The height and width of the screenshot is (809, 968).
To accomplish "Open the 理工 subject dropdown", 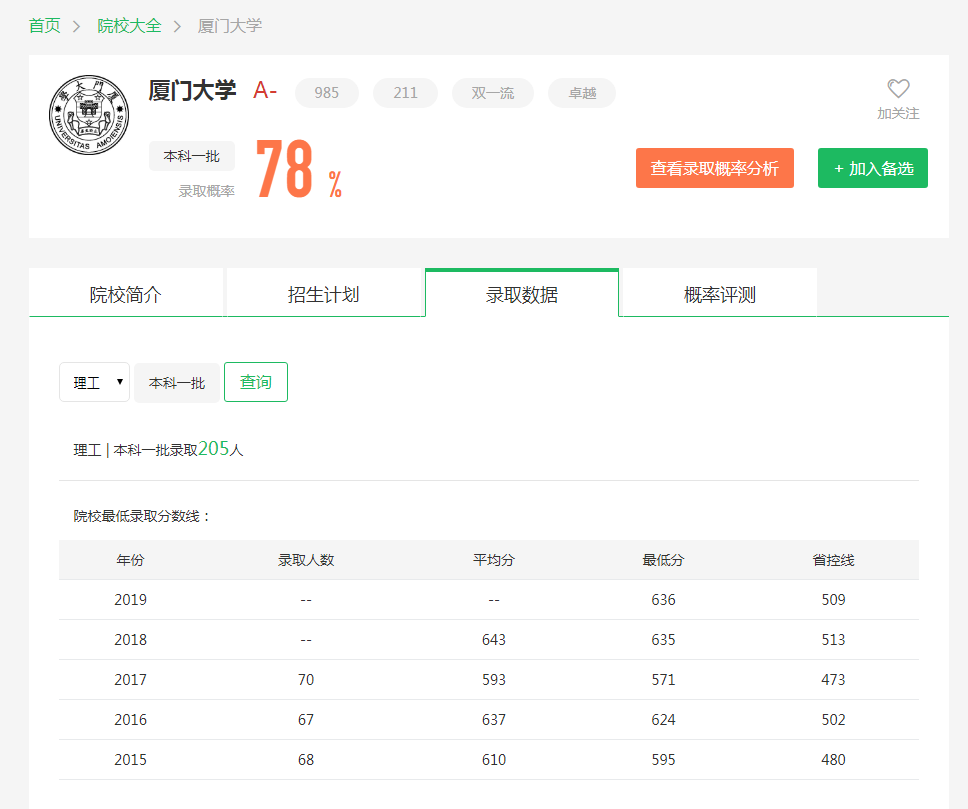I will [x=94, y=382].
